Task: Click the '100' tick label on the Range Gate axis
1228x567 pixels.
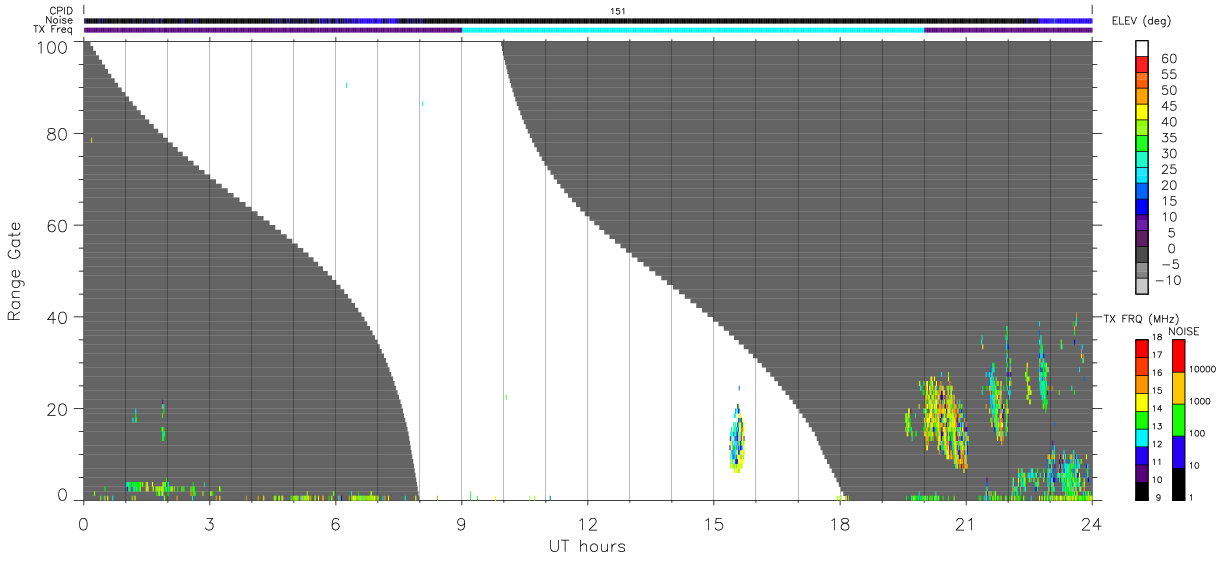Action: pos(53,46)
